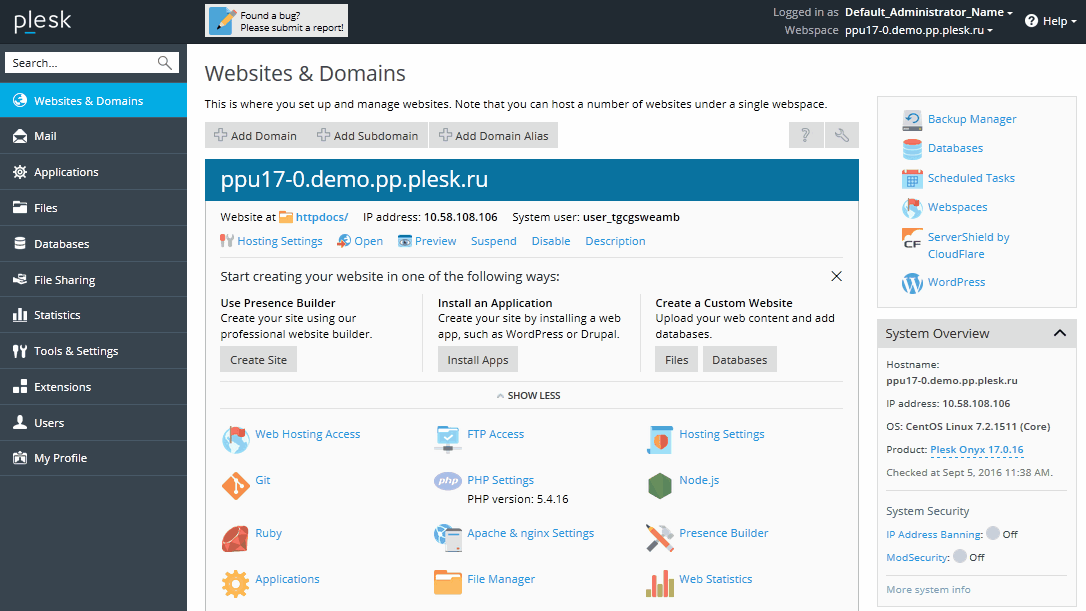1086x611 pixels.
Task: Click the Web Statistics chart icon
Action: click(x=659, y=582)
